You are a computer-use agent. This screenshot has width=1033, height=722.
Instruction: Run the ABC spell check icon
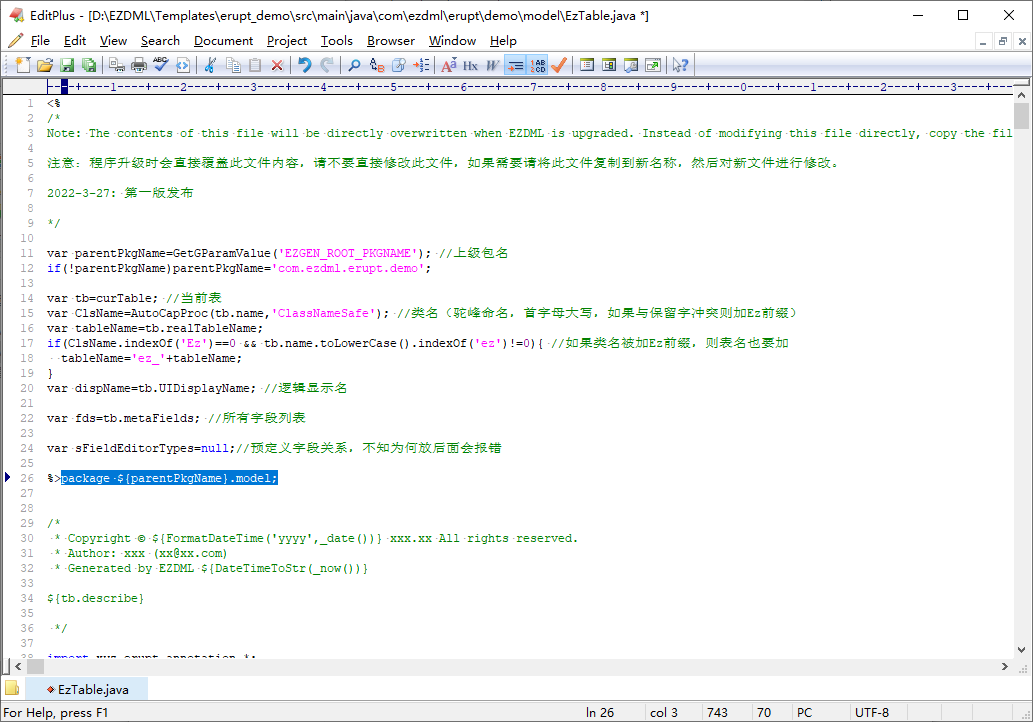(x=161, y=65)
